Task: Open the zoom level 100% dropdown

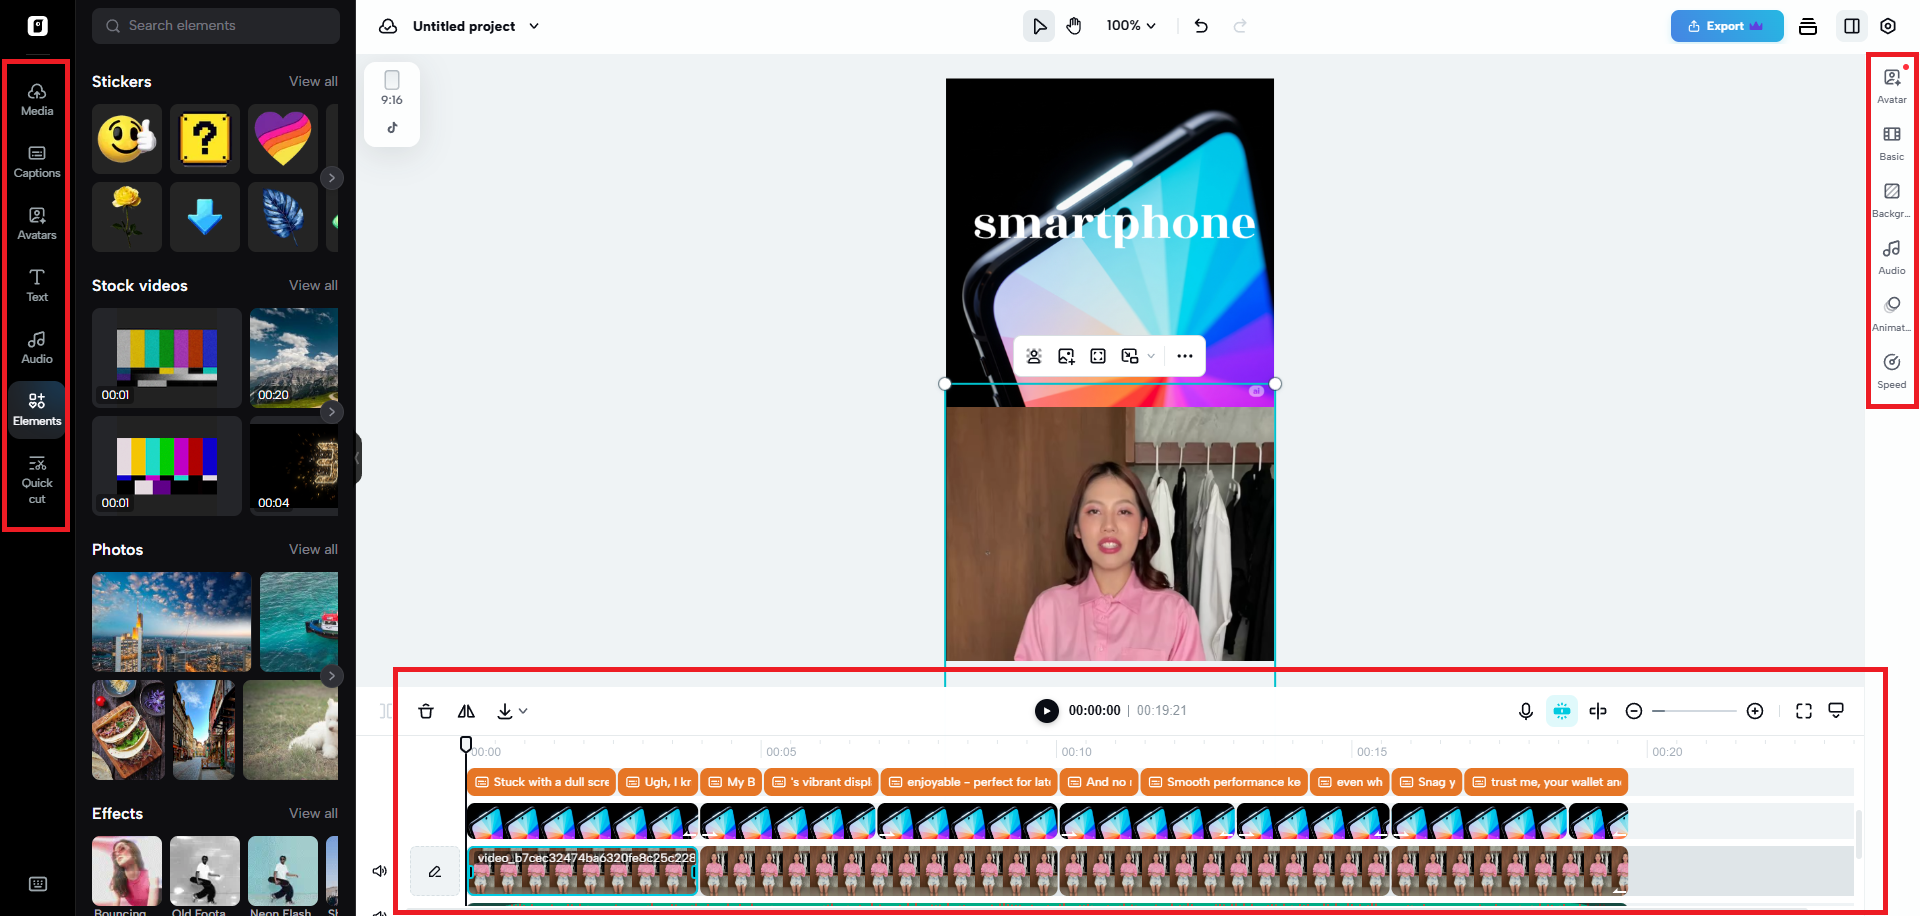Action: (1131, 25)
